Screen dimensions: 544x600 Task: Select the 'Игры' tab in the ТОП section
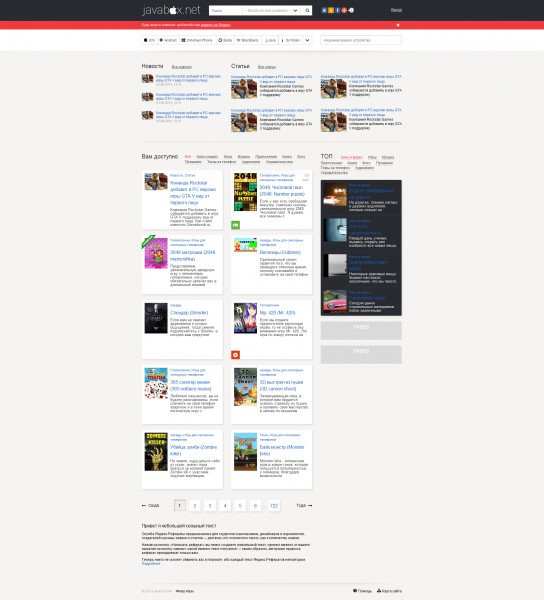(x=372, y=157)
